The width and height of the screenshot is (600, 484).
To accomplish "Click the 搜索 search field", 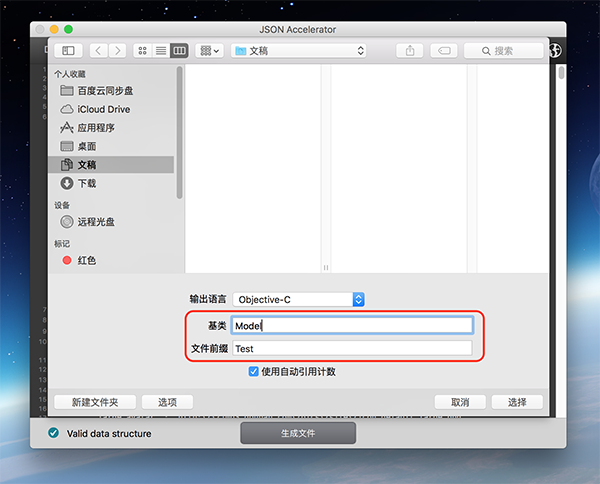I will (x=504, y=51).
